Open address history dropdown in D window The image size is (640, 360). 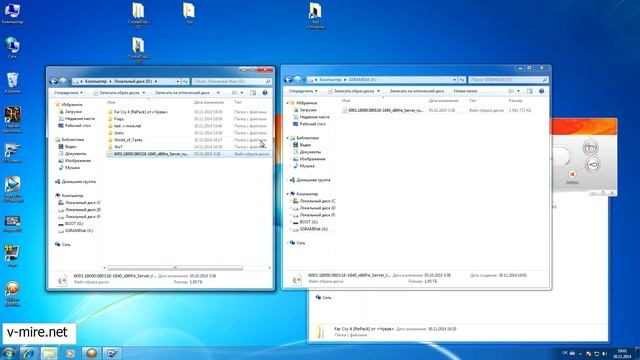click(x=178, y=81)
